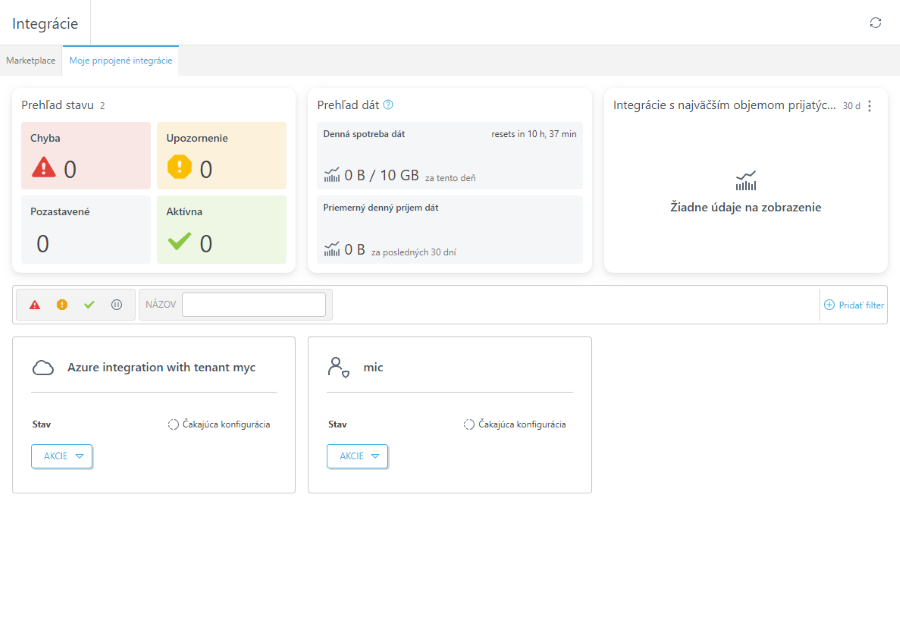Click the cloud icon of the Azure integration
The width and height of the screenshot is (900, 633).
point(43,367)
